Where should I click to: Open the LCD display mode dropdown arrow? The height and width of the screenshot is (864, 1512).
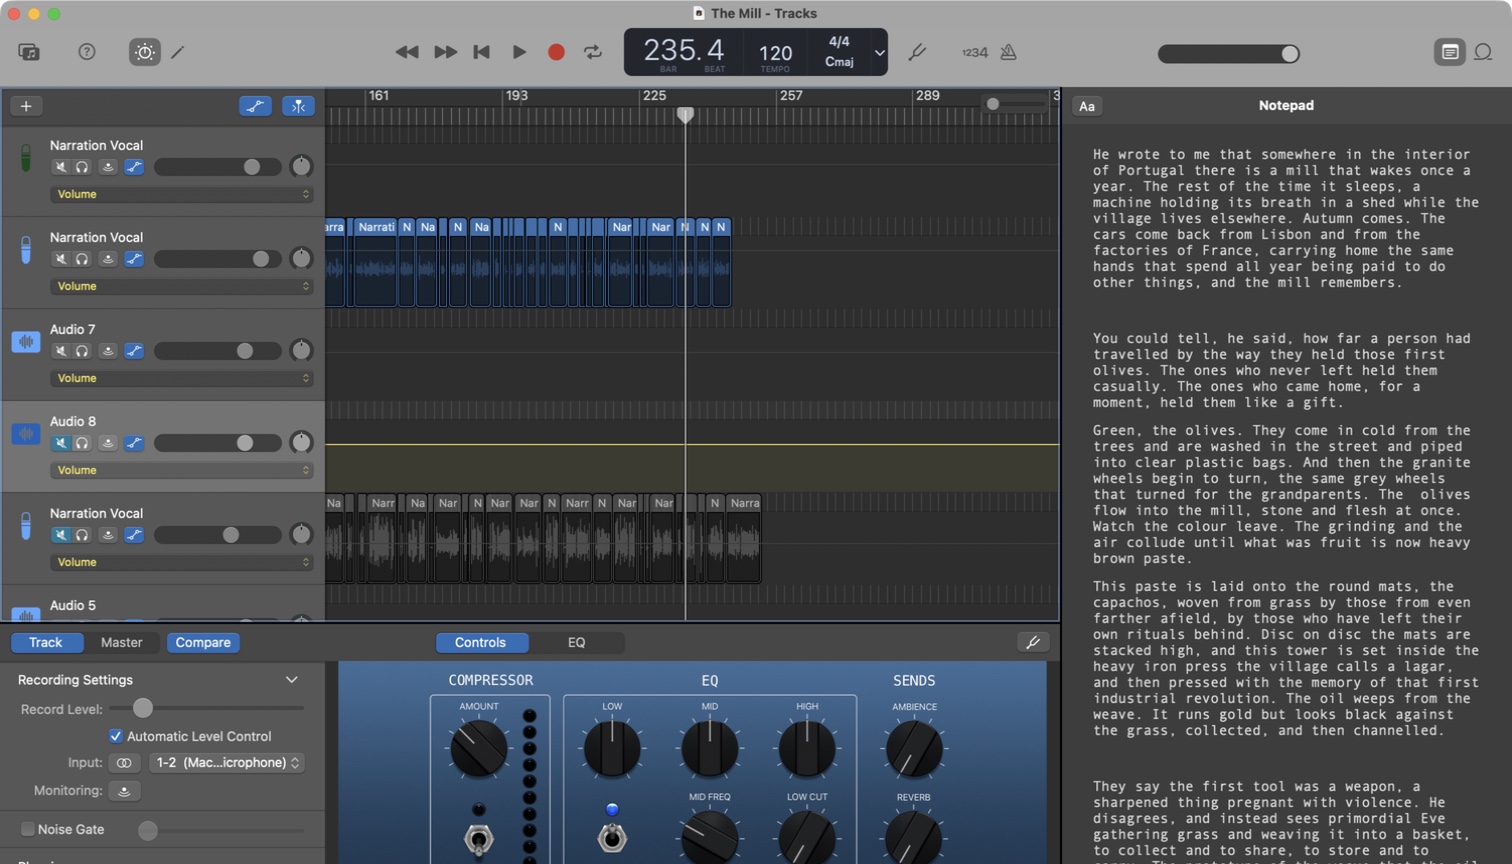pos(879,52)
